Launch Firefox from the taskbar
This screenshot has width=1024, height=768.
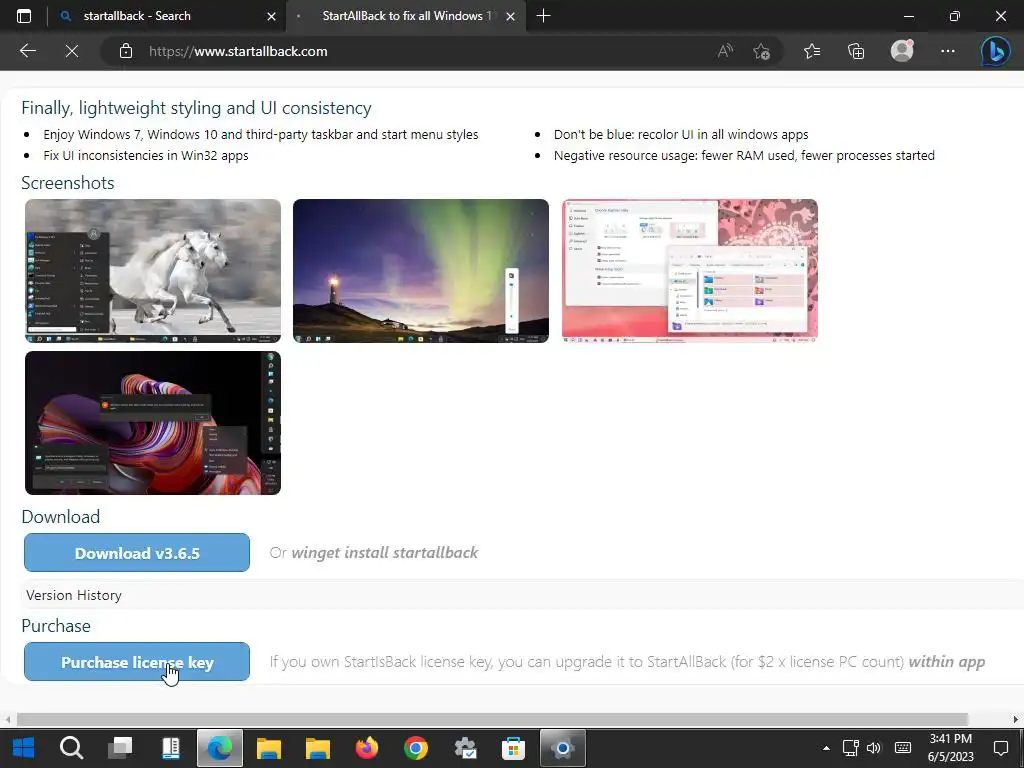[x=366, y=748]
